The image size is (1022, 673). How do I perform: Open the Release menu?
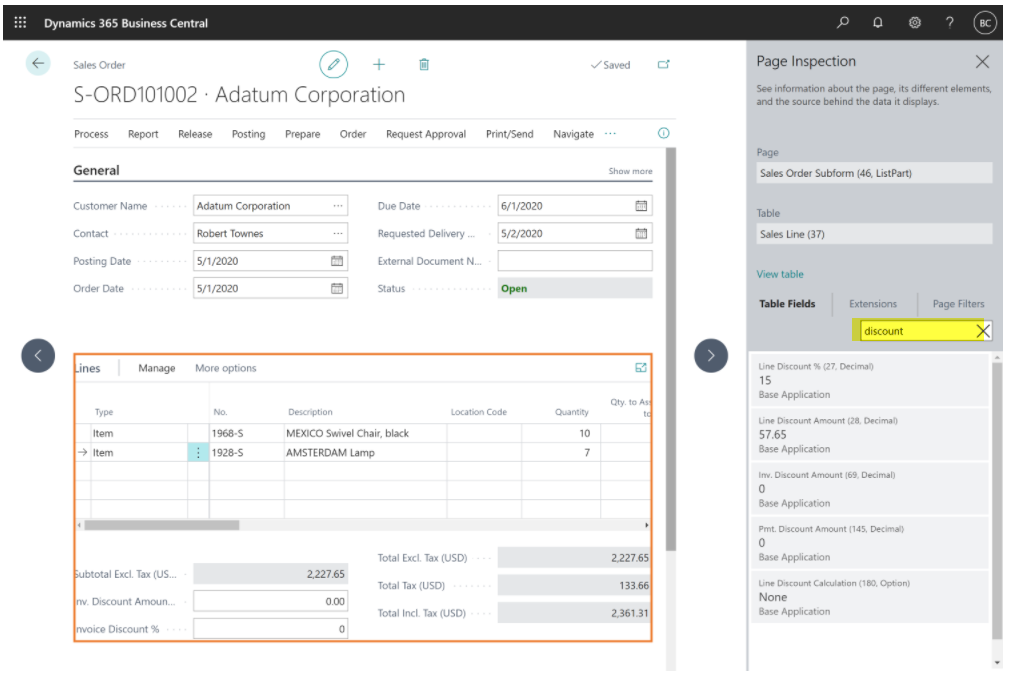click(195, 134)
